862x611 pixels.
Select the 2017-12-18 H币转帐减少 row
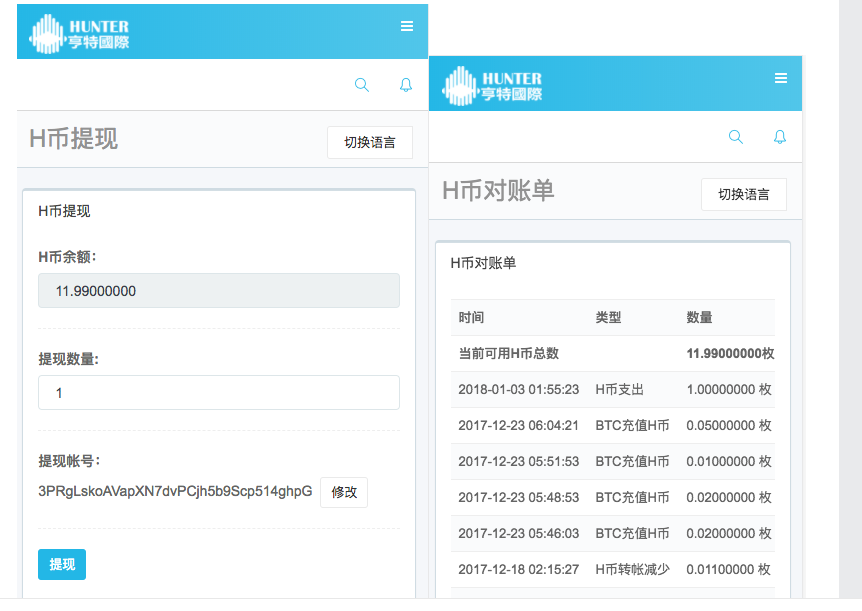click(612, 569)
